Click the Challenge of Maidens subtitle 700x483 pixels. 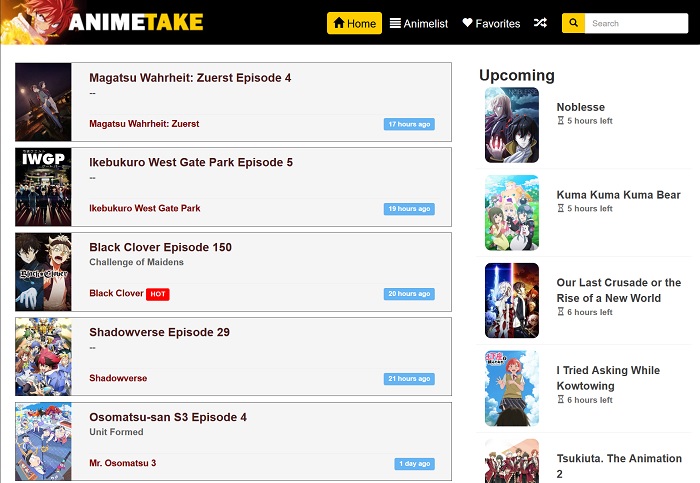(136, 262)
